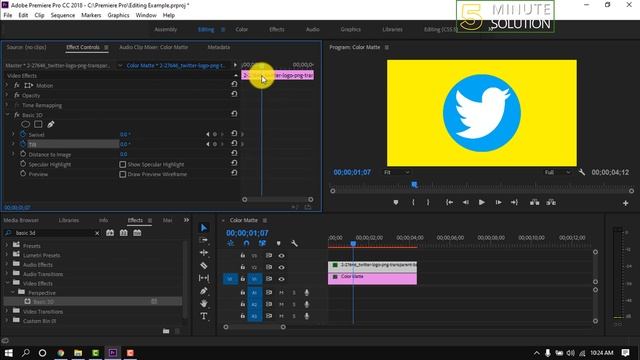Open the Clip menu
Screen dimensions: 640x360
tap(39, 15)
